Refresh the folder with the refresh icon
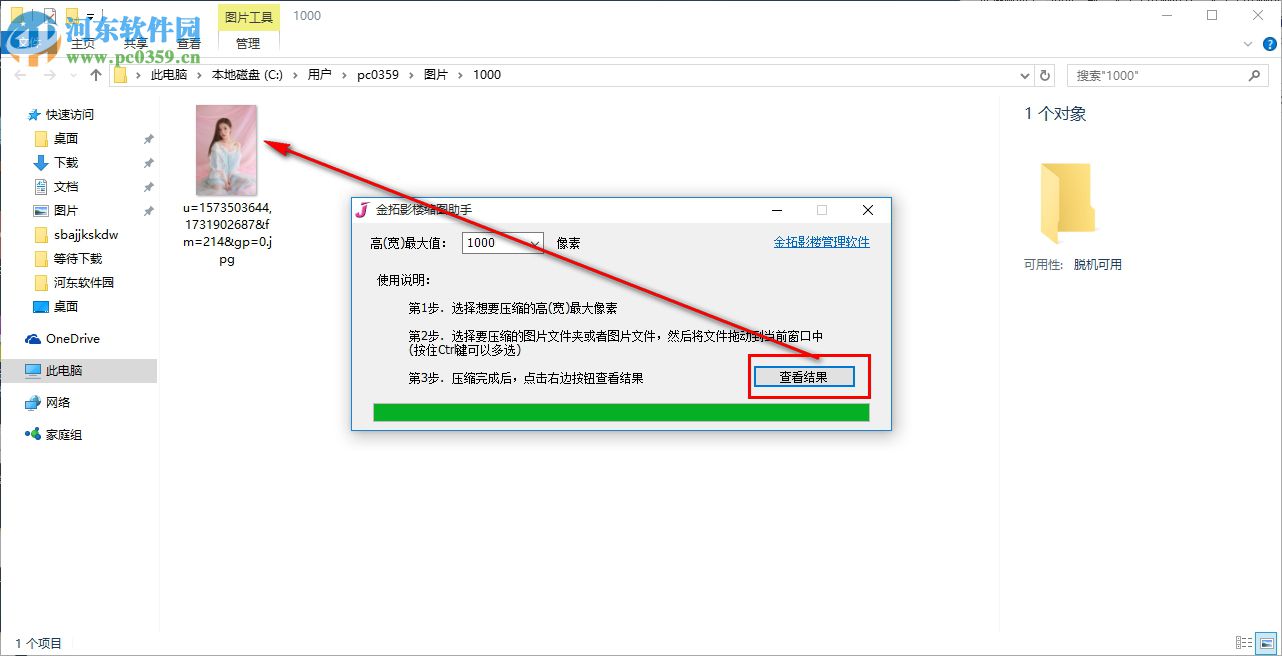Image resolution: width=1282 pixels, height=656 pixels. point(1043,74)
